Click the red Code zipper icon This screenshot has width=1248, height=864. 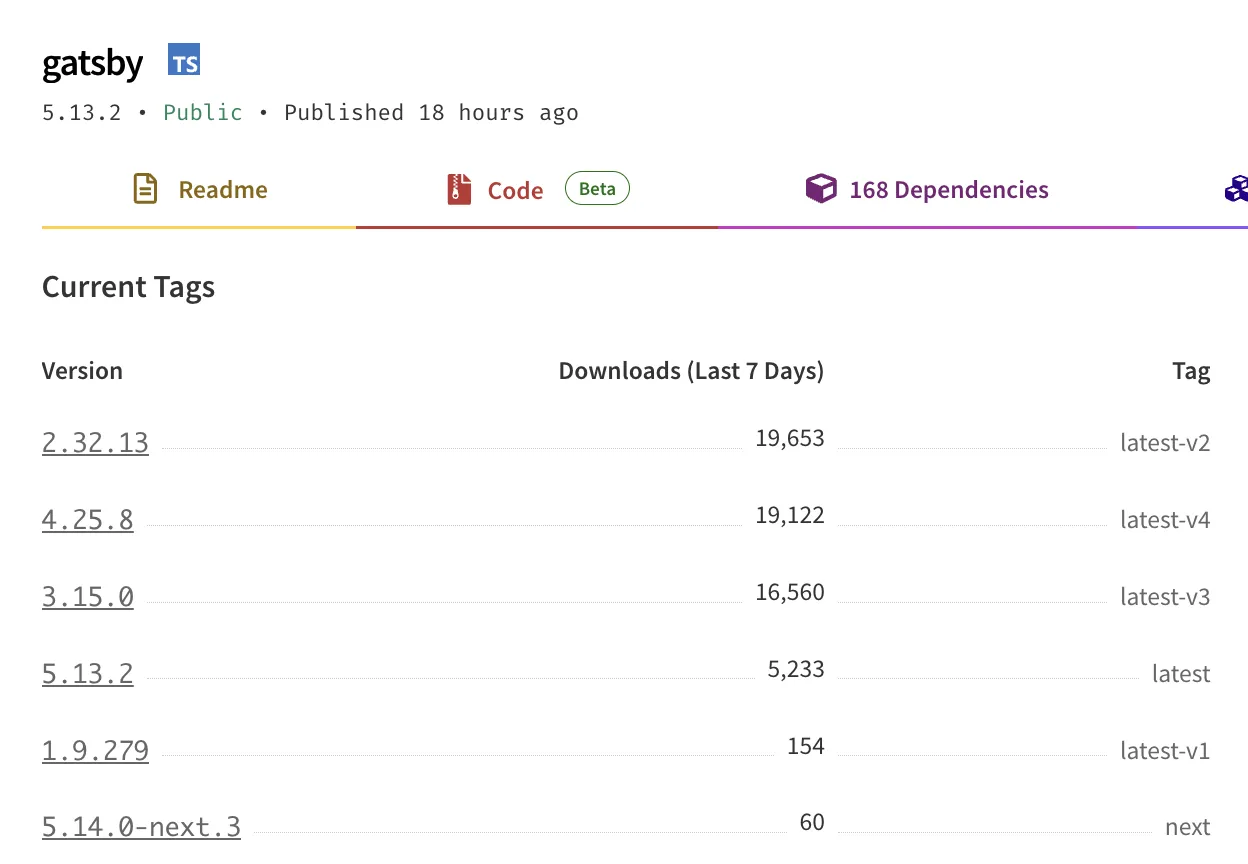pyautogui.click(x=457, y=188)
